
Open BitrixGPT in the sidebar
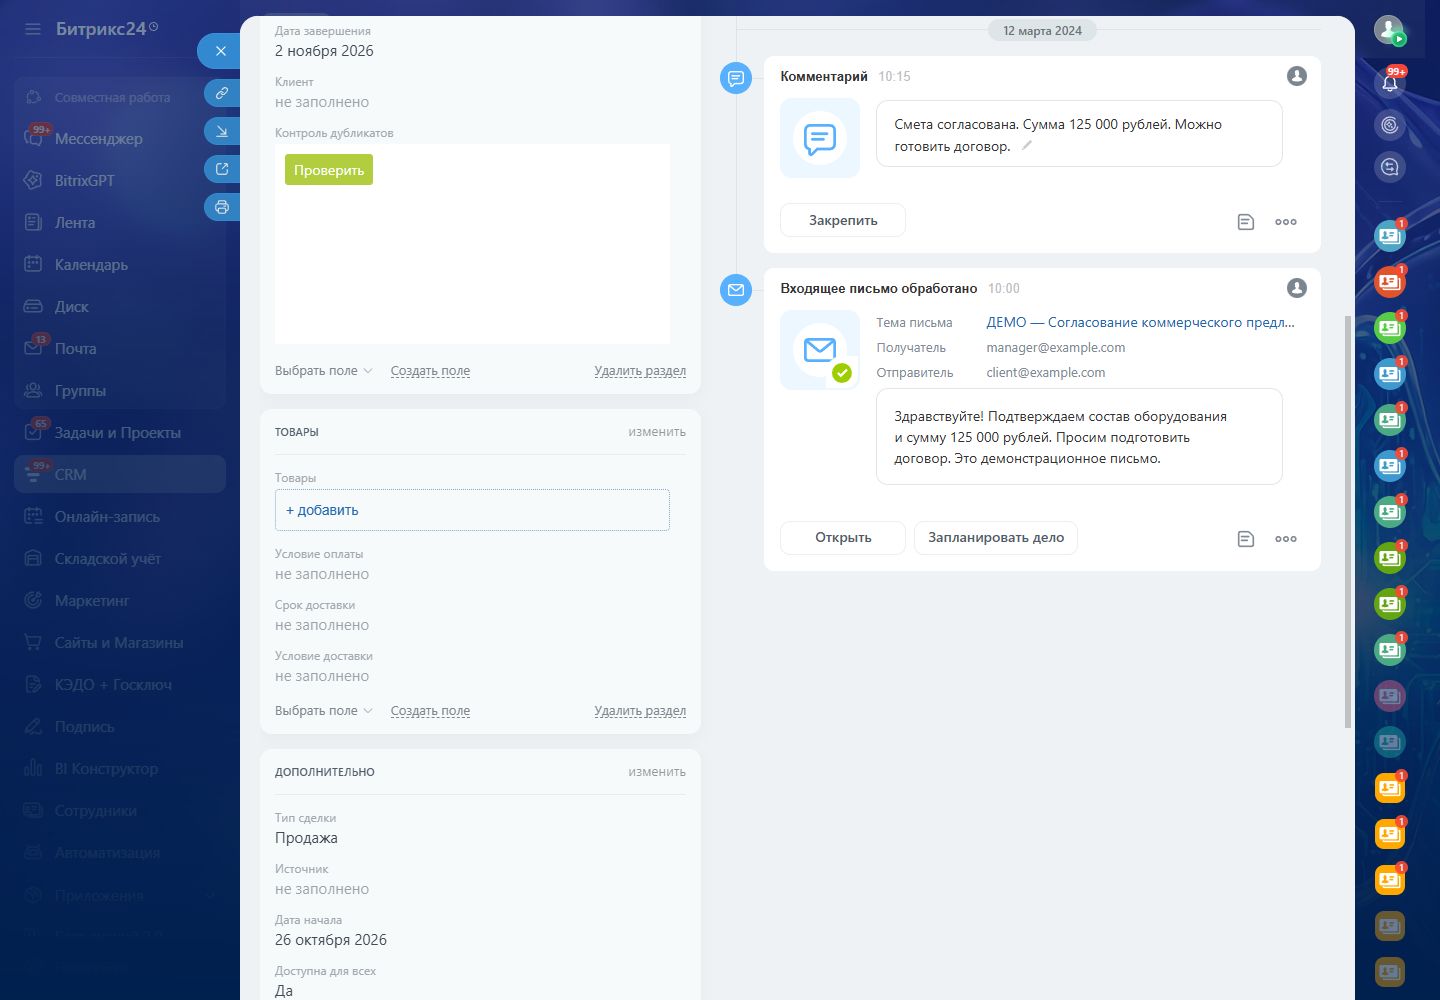tap(84, 181)
